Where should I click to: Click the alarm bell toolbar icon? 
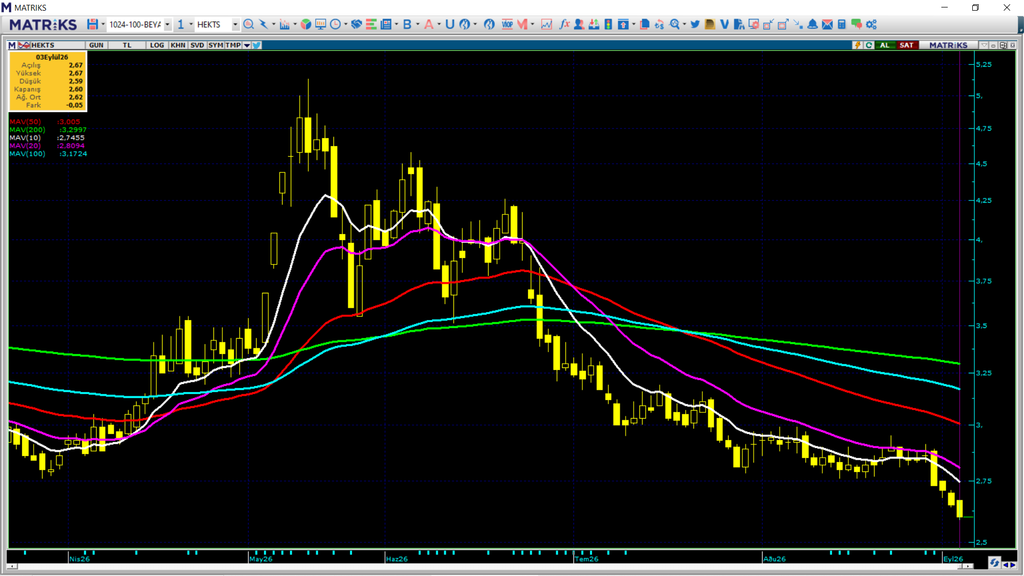coord(812,24)
